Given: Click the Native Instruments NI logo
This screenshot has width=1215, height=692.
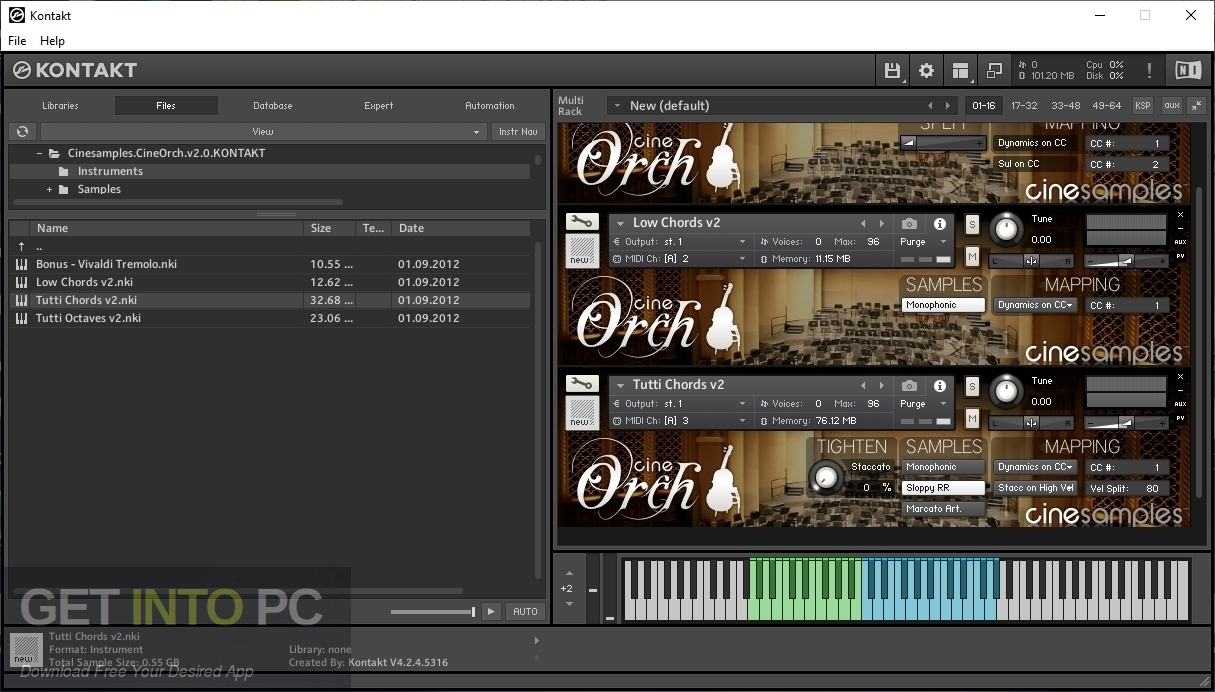Looking at the screenshot, I should [x=1187, y=70].
